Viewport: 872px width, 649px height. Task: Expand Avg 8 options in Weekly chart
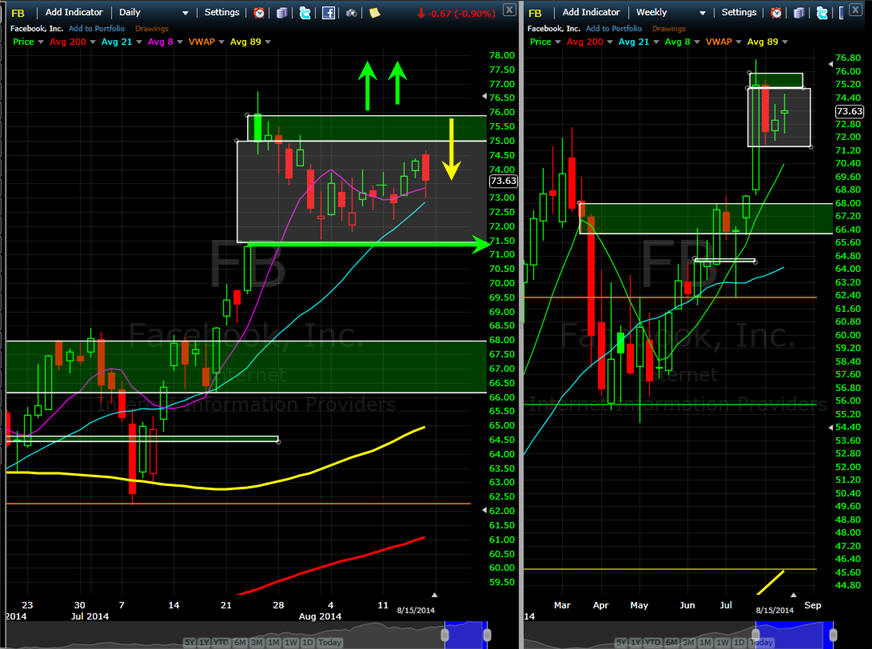pos(697,42)
